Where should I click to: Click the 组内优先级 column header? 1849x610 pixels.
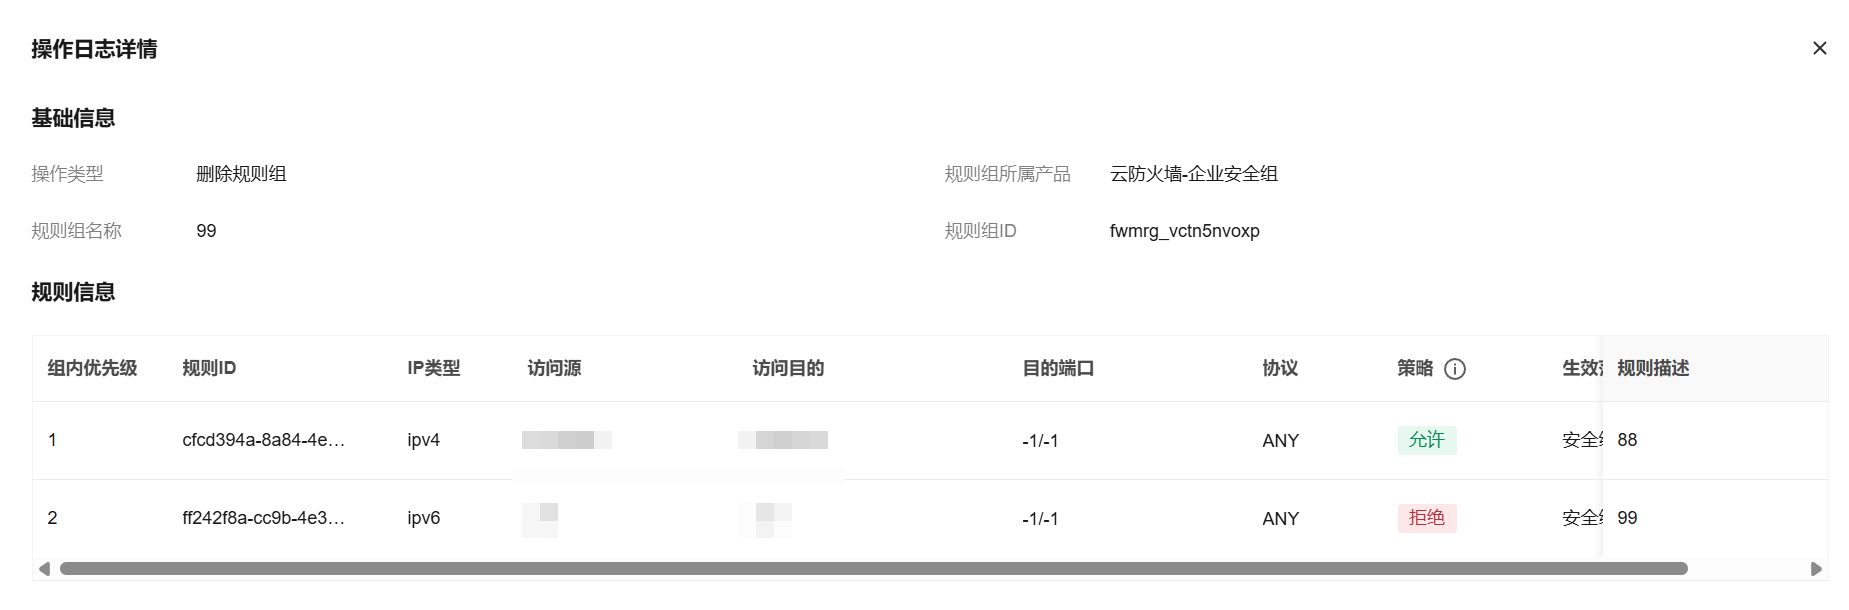coord(92,368)
